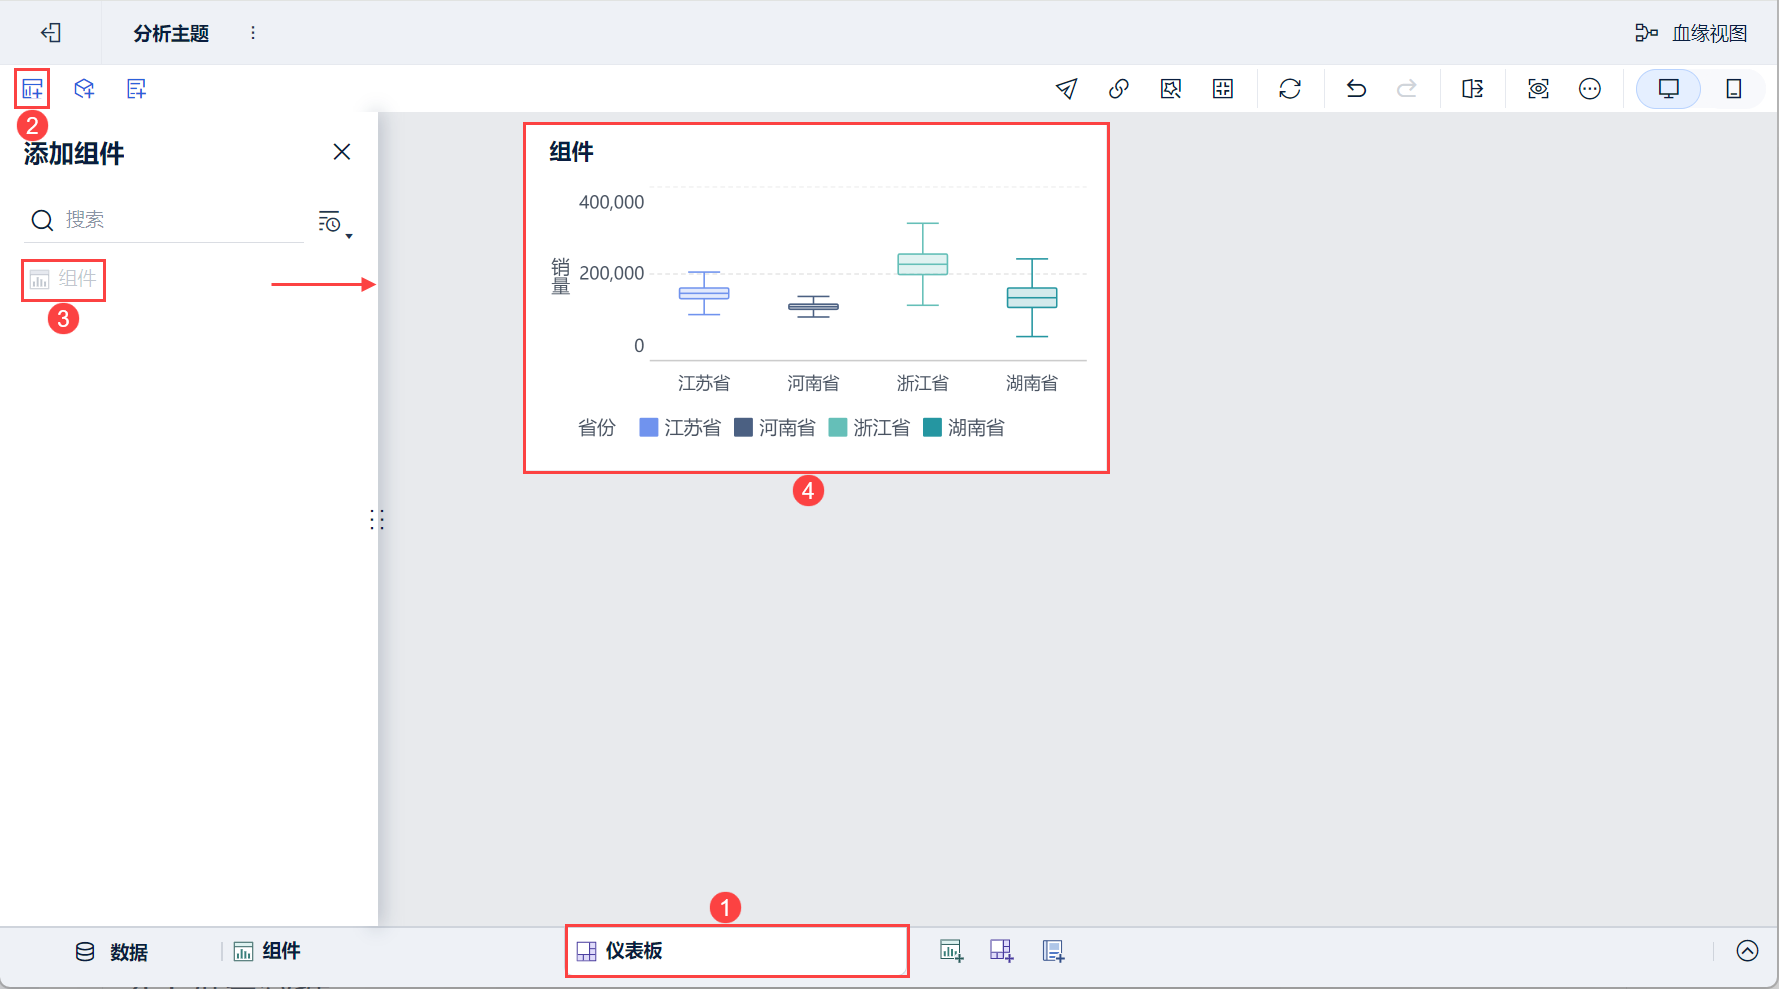Open the sort-by-time dropdown beside search
This screenshot has width=1779, height=989.
[x=335, y=223]
